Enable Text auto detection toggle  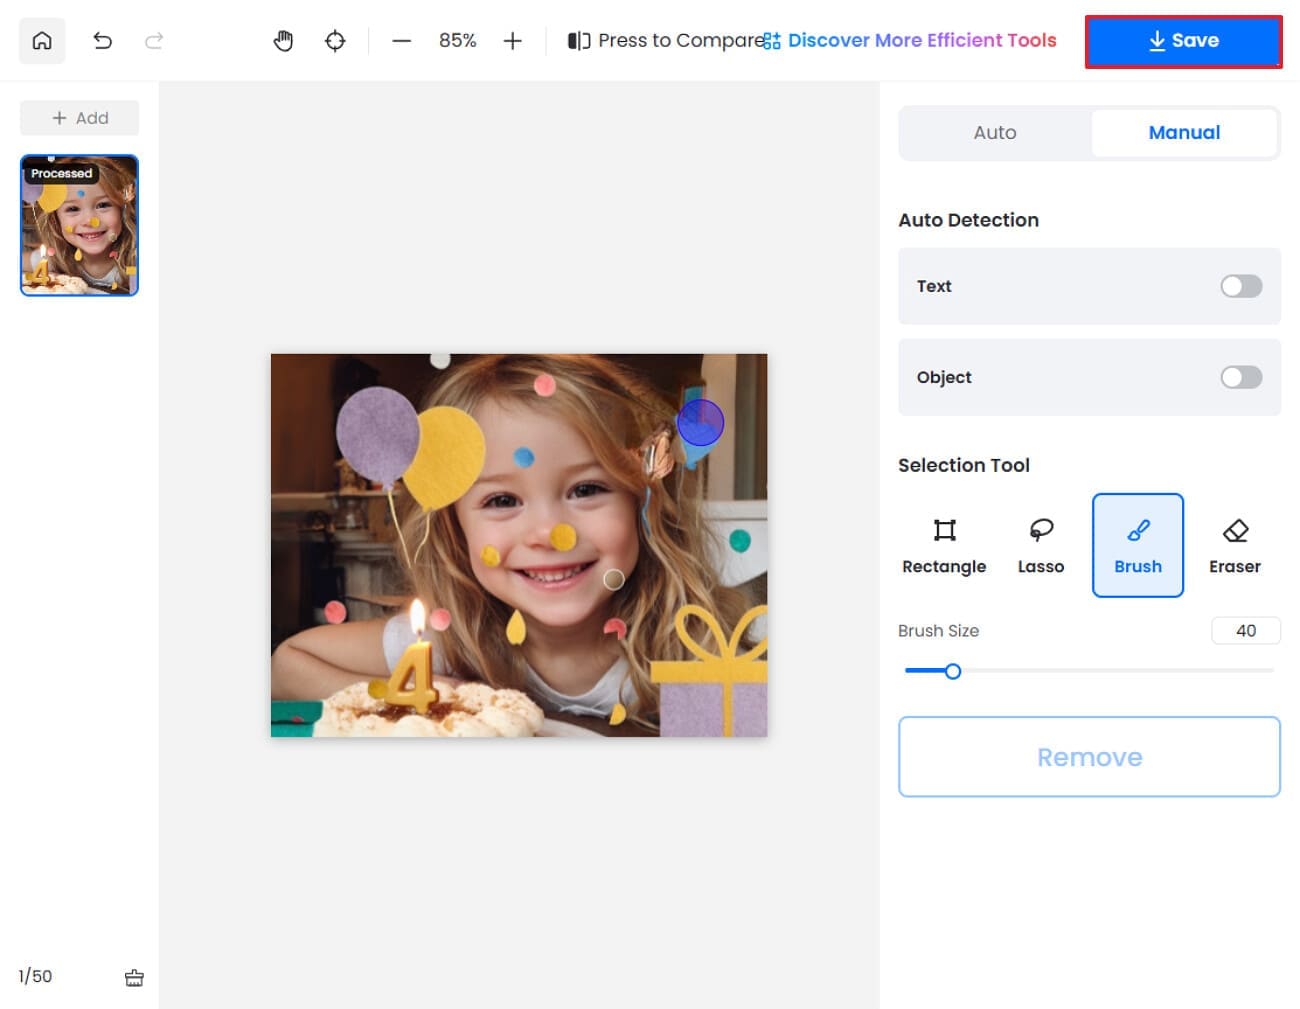1241,286
